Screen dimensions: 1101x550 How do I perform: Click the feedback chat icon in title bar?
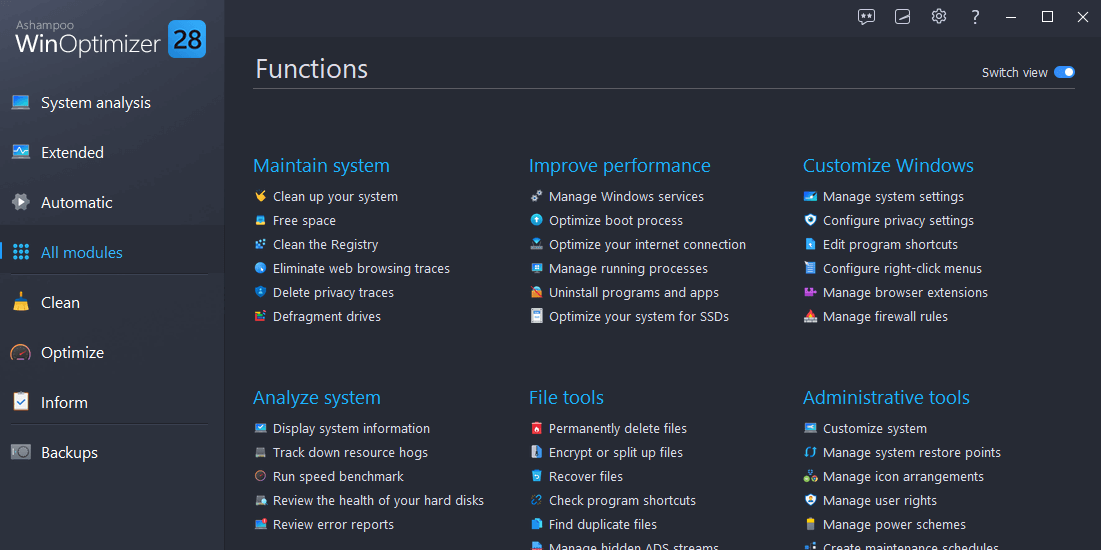point(866,17)
